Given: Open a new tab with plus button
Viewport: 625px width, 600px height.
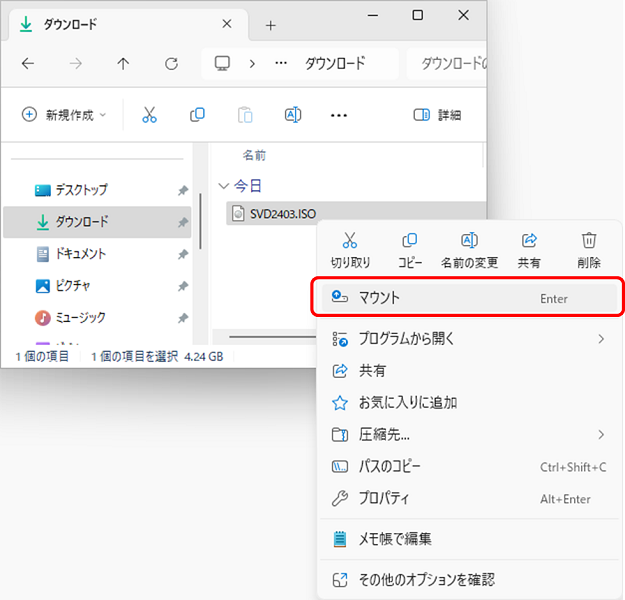Looking at the screenshot, I should tap(270, 25).
